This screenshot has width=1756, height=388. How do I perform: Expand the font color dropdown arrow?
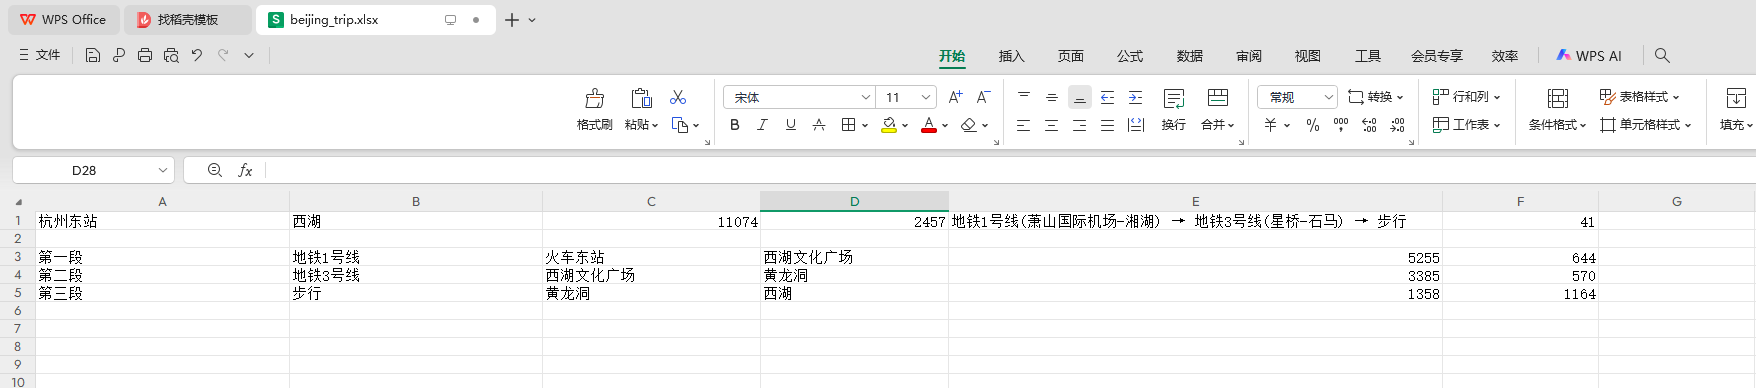pyautogui.click(x=945, y=126)
